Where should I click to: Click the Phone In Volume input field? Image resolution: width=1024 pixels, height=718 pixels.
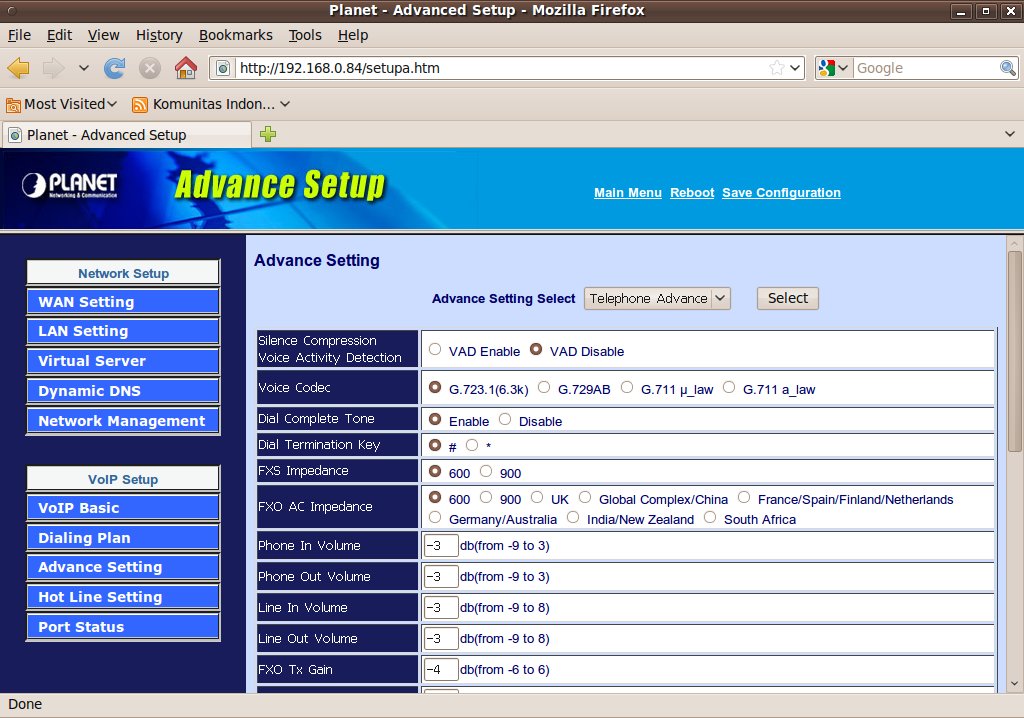pyautogui.click(x=441, y=546)
